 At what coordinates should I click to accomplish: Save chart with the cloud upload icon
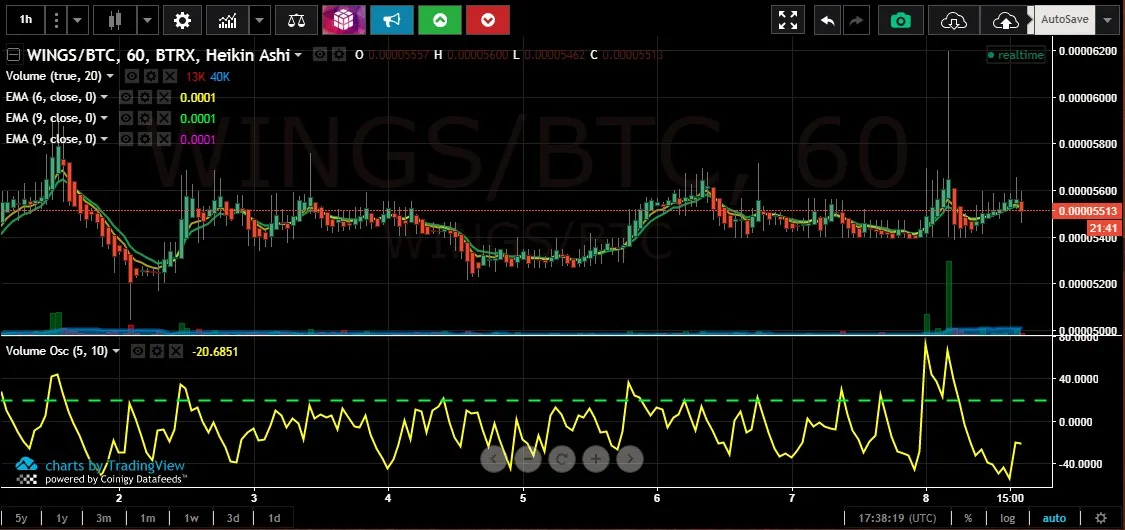pyautogui.click(x=1007, y=20)
